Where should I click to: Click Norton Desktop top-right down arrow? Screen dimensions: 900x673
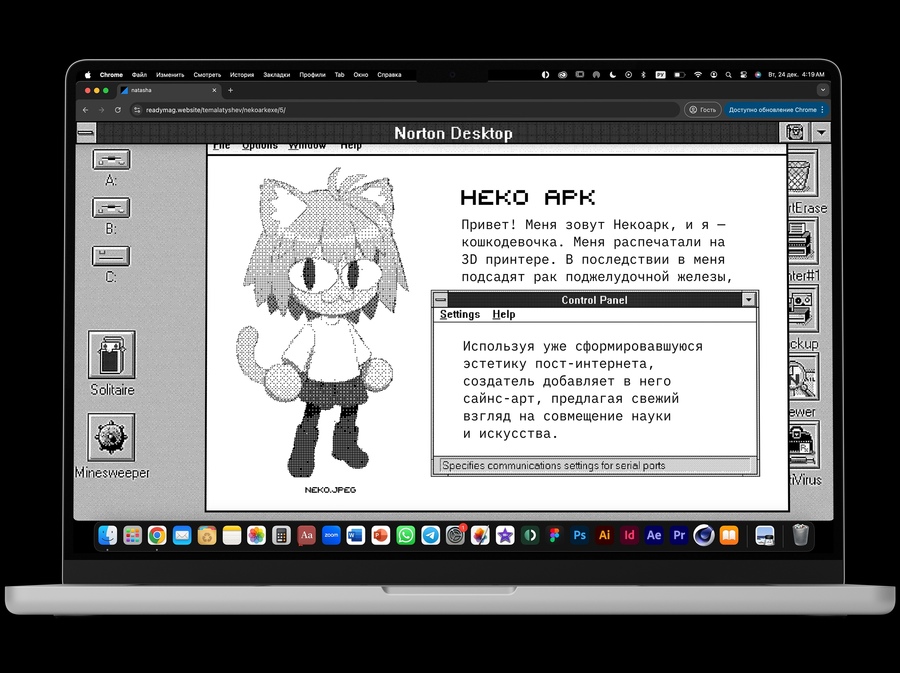(x=821, y=133)
